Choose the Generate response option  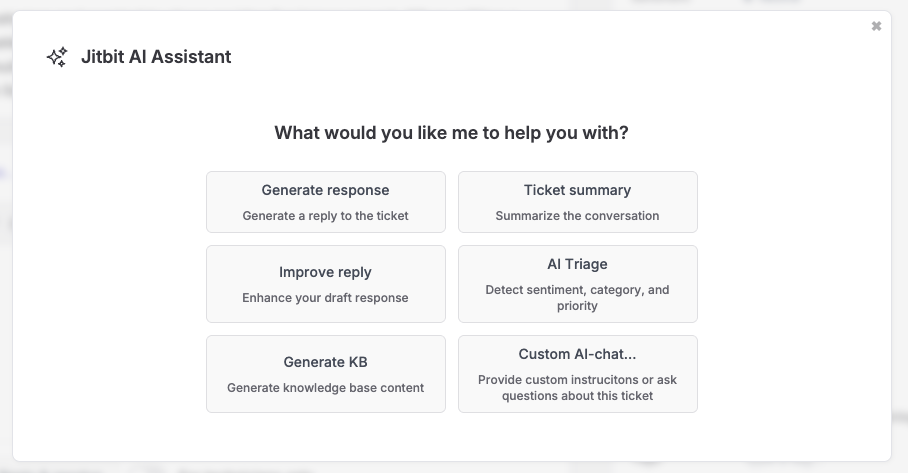tap(325, 190)
